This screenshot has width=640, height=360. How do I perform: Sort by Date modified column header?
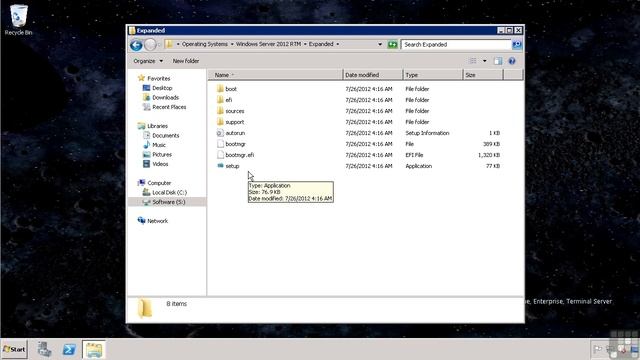pos(373,75)
